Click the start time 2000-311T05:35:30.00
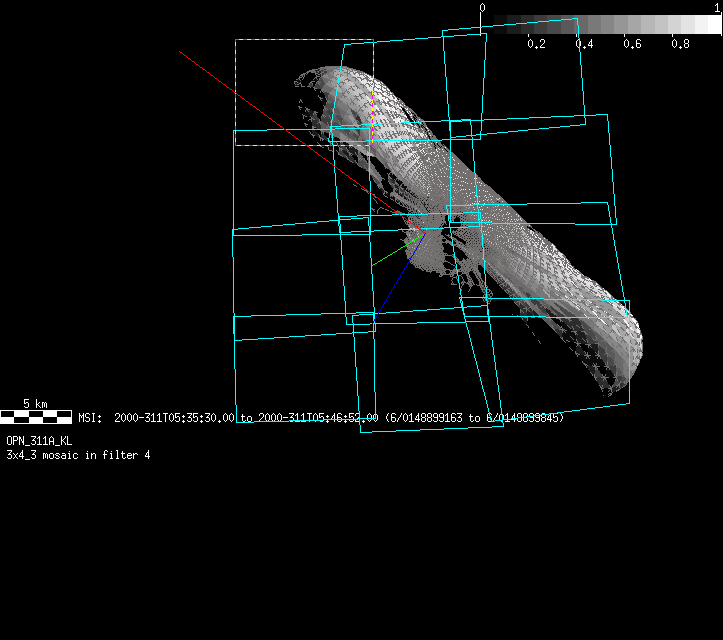This screenshot has height=640, width=723. 175,418
